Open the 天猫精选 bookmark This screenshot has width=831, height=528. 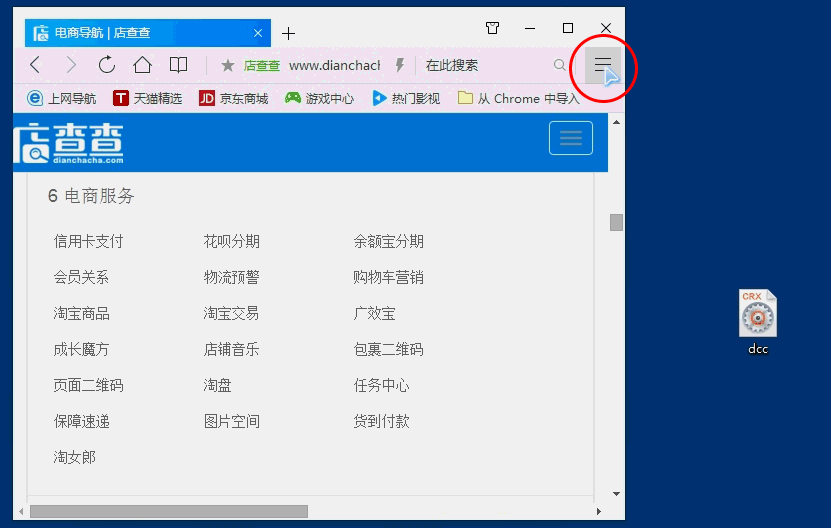[x=147, y=99]
